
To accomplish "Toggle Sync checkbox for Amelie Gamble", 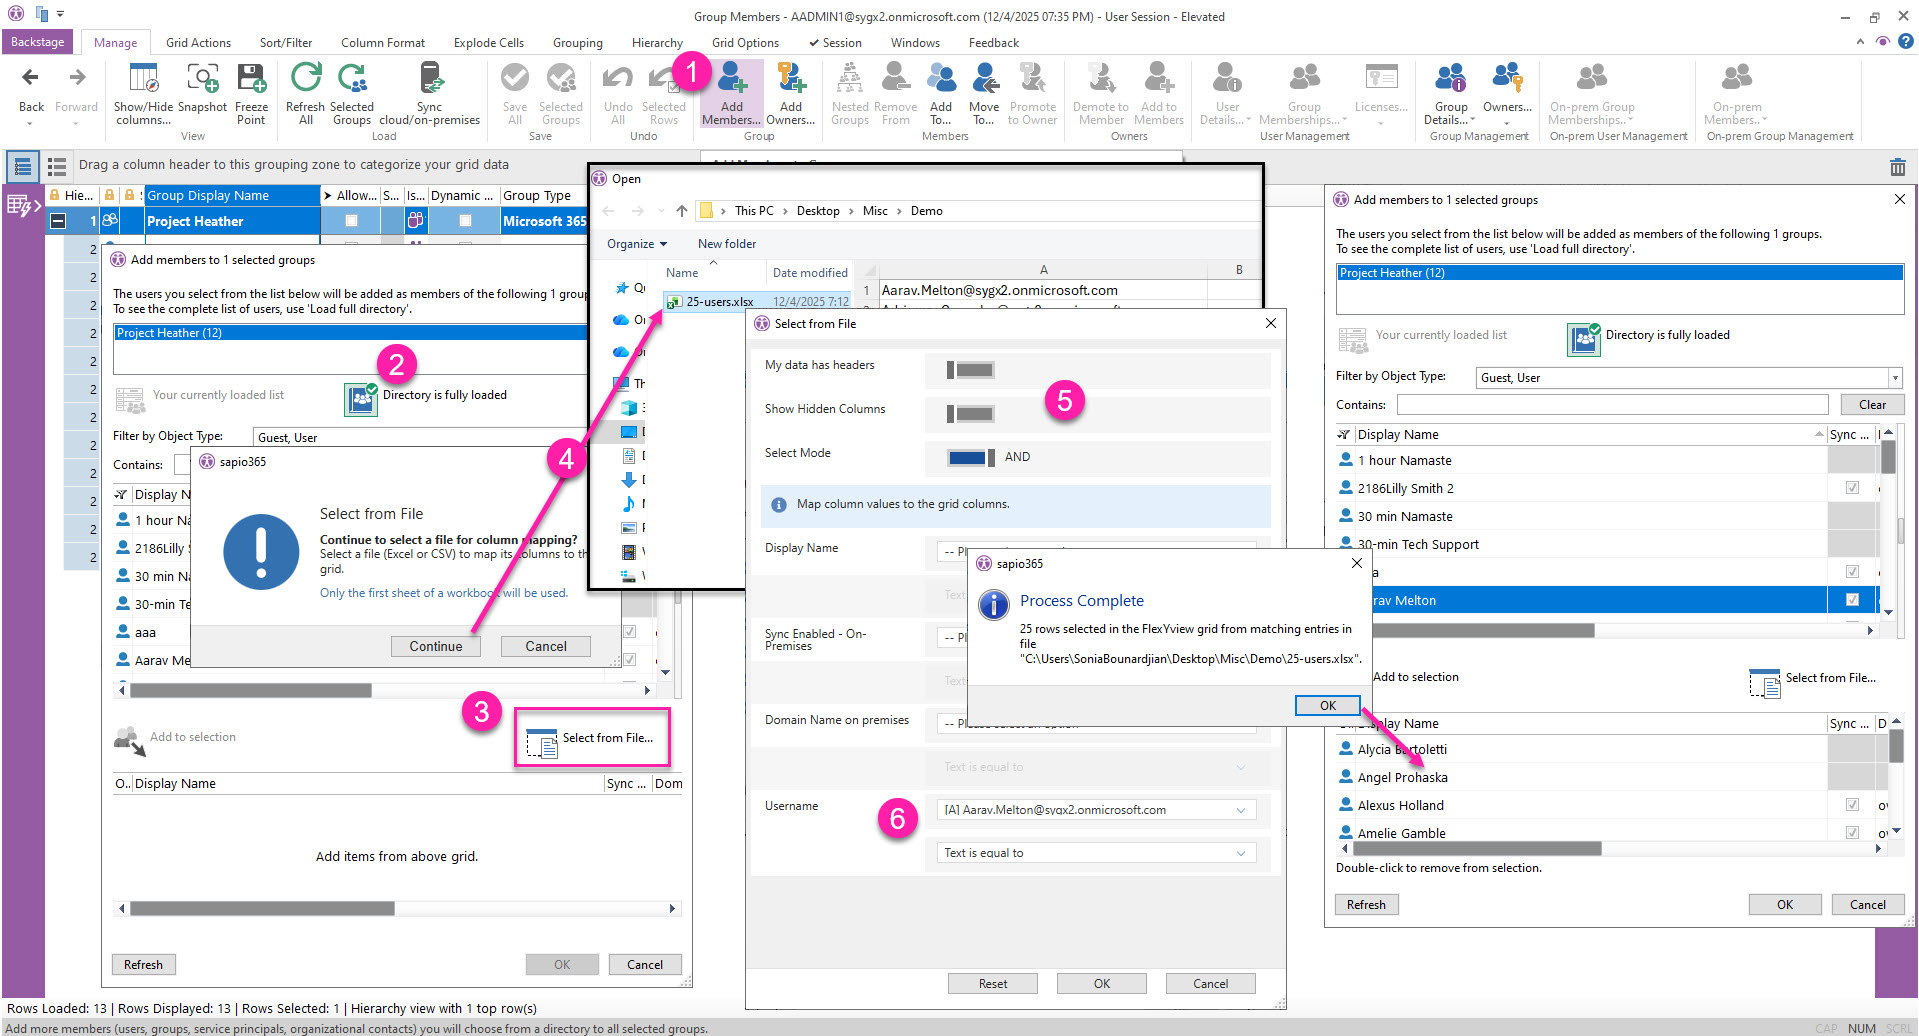I will tap(1852, 833).
